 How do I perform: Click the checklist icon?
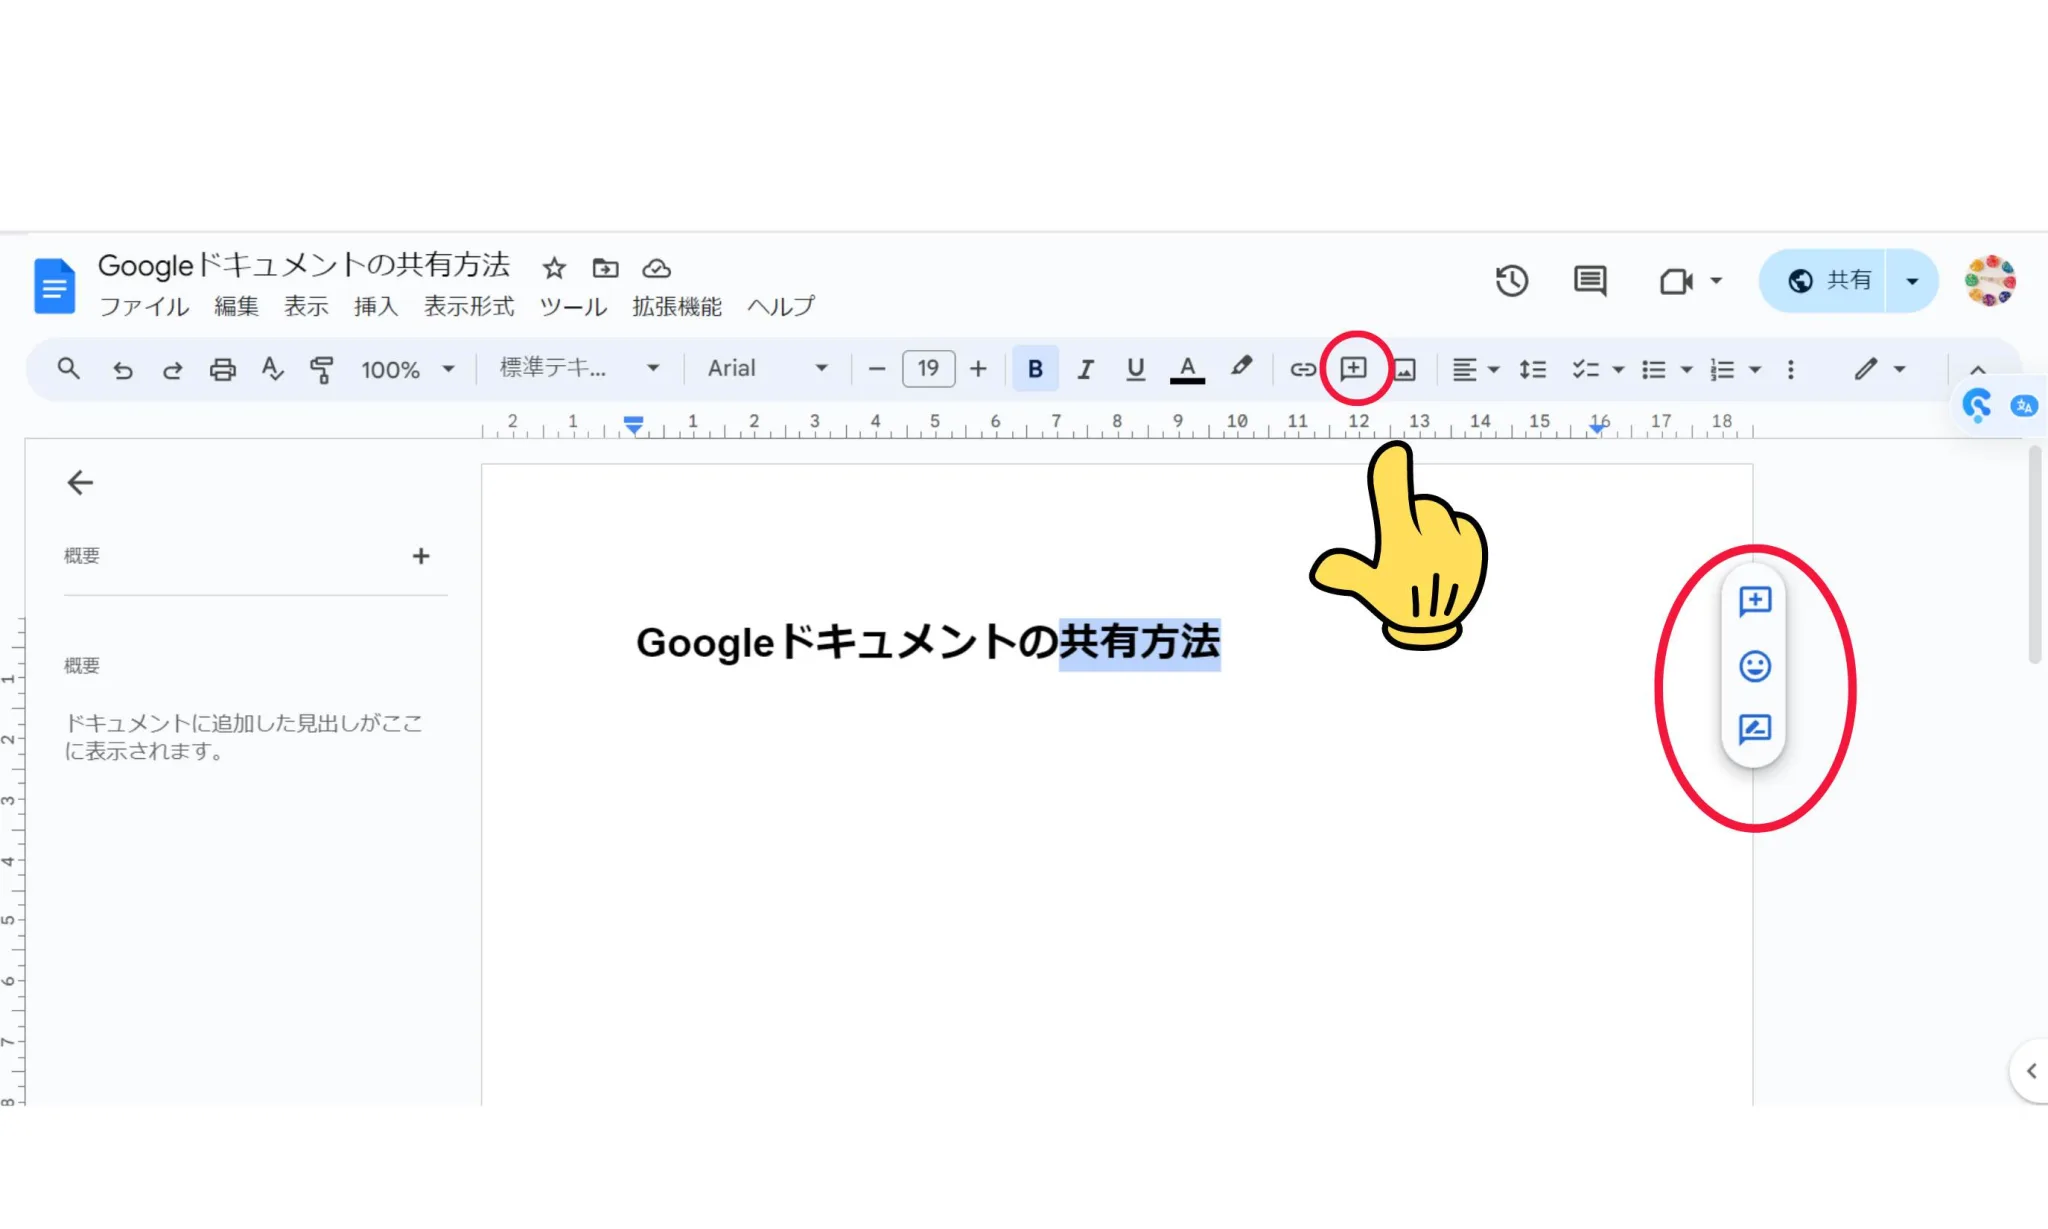click(1586, 370)
